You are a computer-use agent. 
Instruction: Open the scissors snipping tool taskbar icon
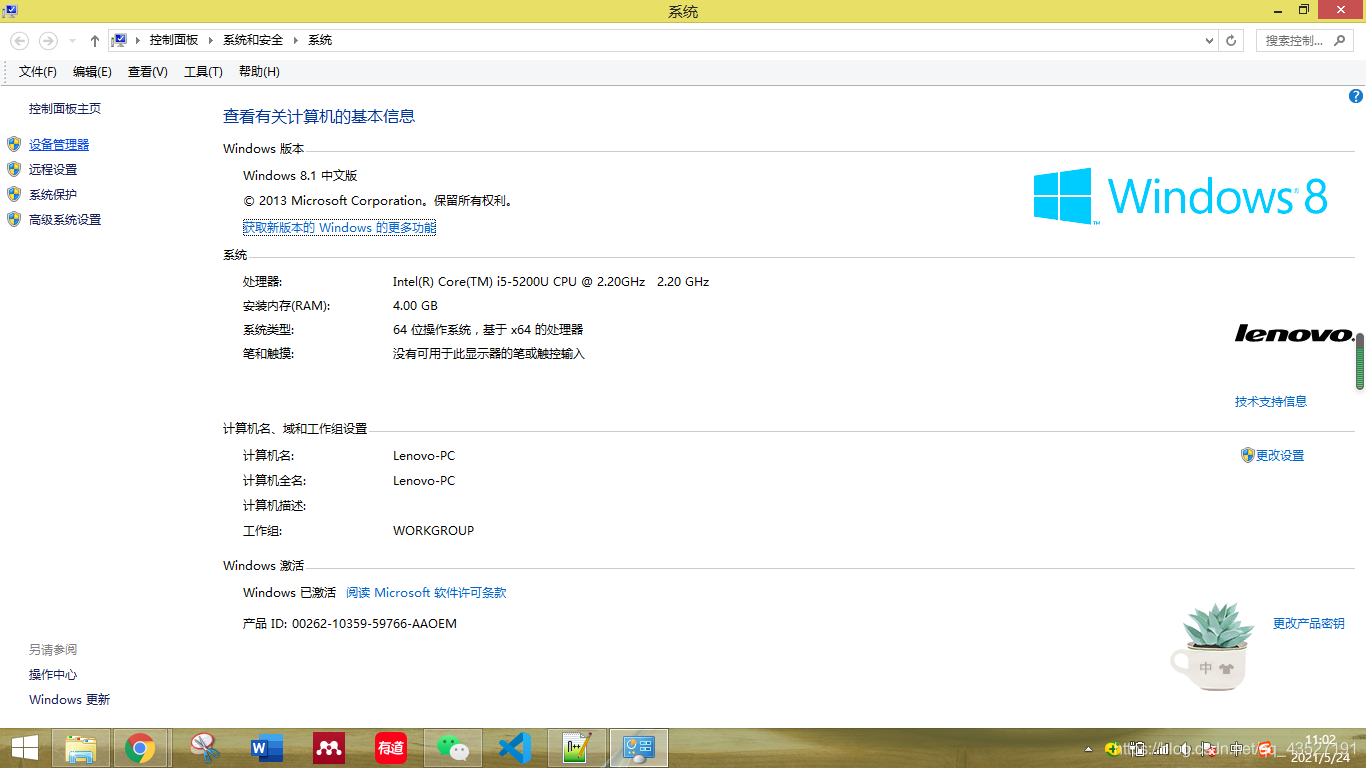(x=204, y=748)
